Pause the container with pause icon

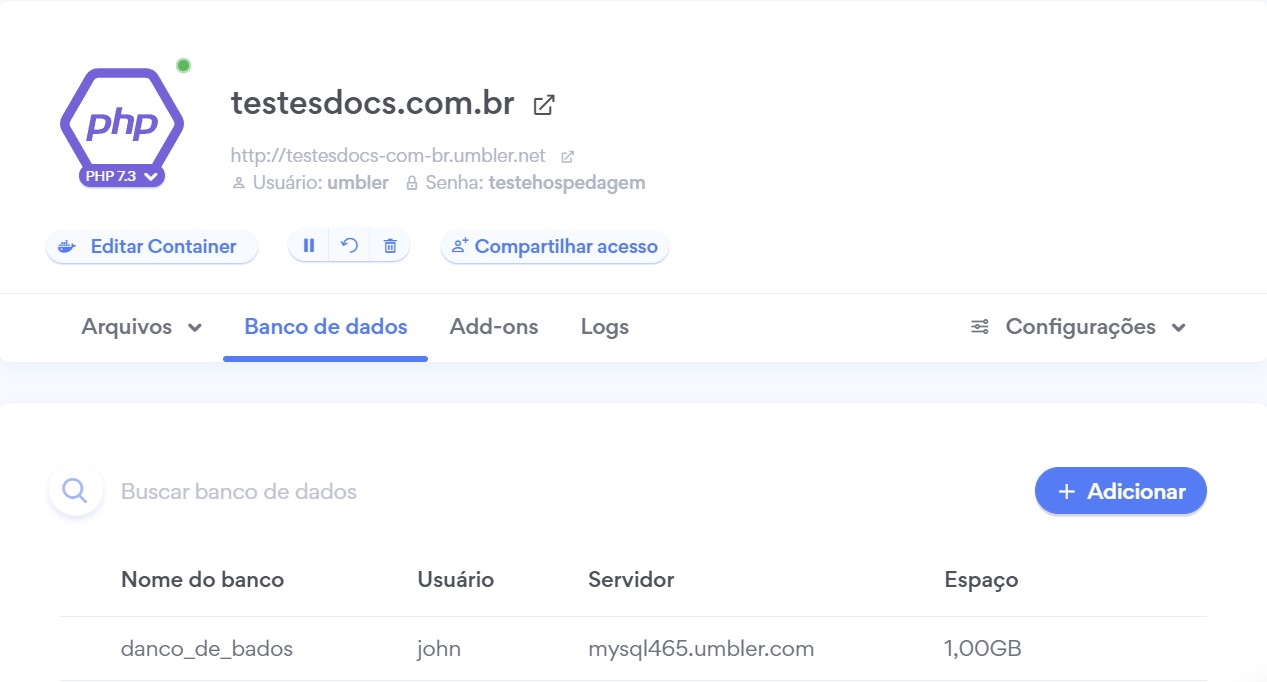pos(309,246)
